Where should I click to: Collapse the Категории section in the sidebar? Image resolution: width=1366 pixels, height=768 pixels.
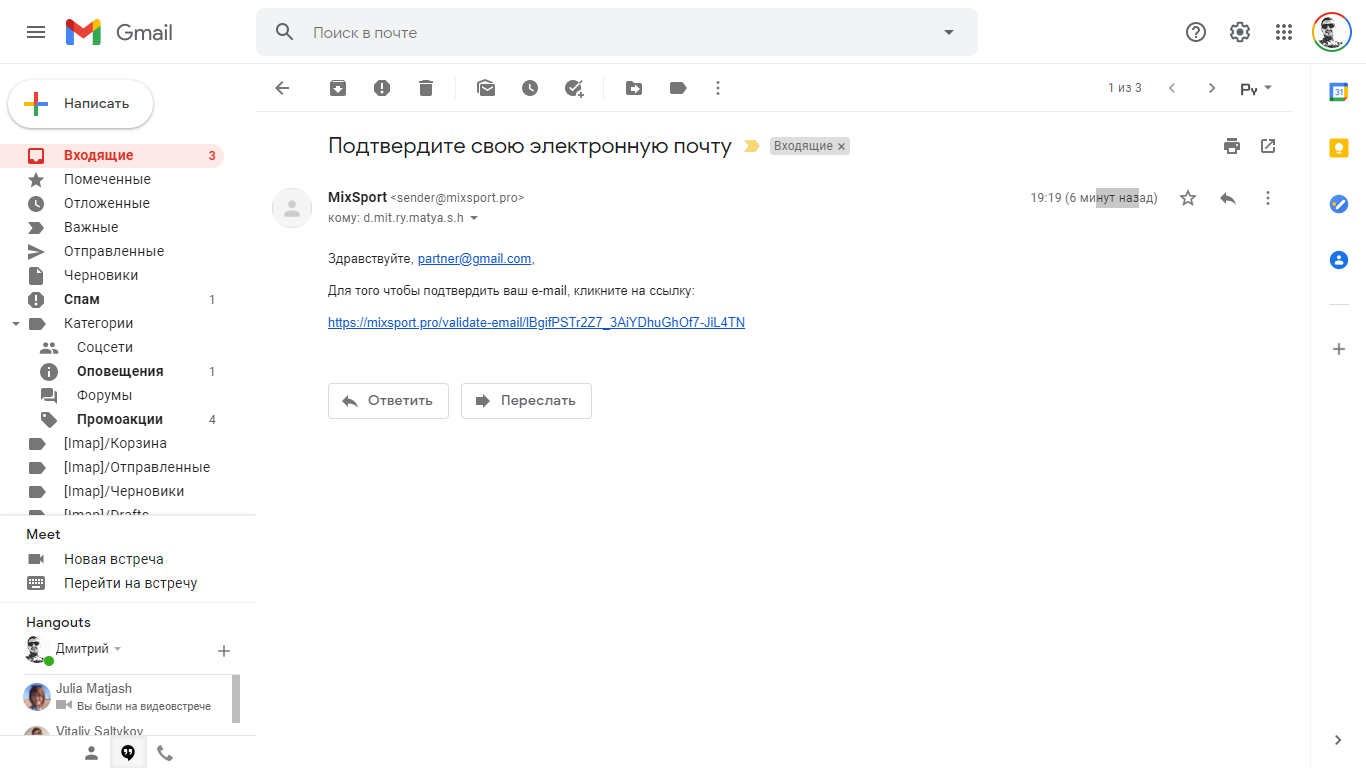[16, 323]
